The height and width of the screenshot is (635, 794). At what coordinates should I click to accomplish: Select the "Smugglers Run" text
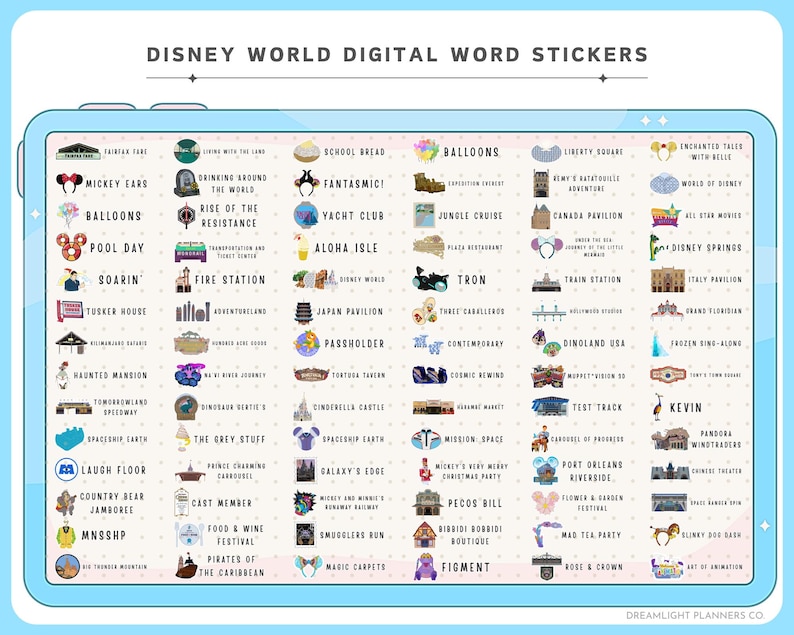[352, 535]
